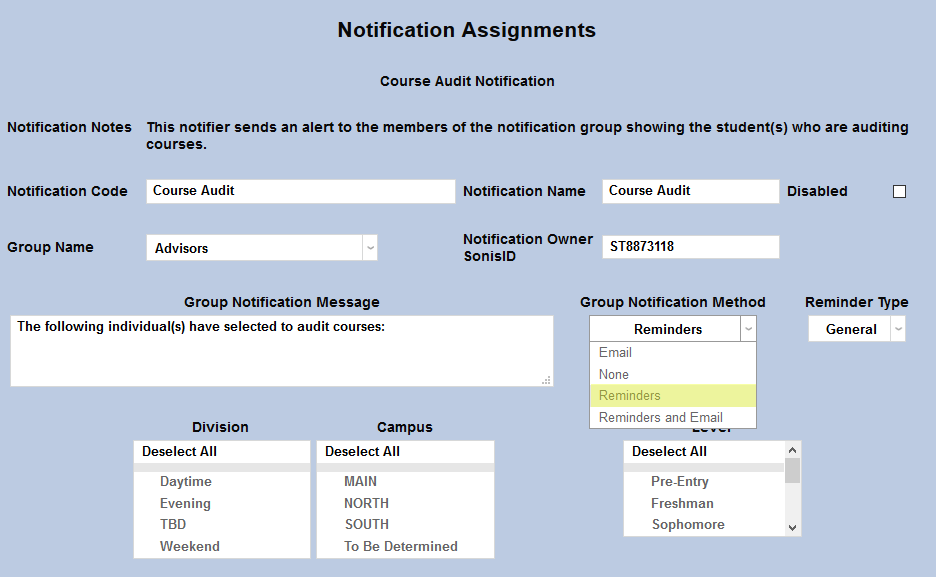Click inside the Group Notification Message box
Image resolution: width=936 pixels, height=577 pixels.
coord(281,350)
